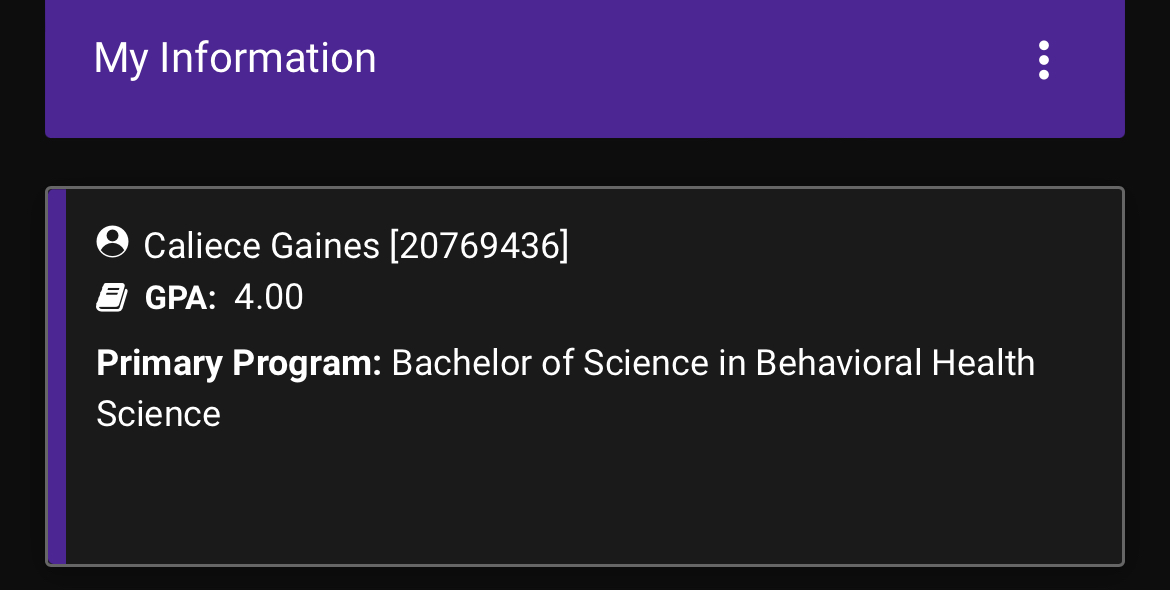Click the purple accent bar of card

(57, 377)
